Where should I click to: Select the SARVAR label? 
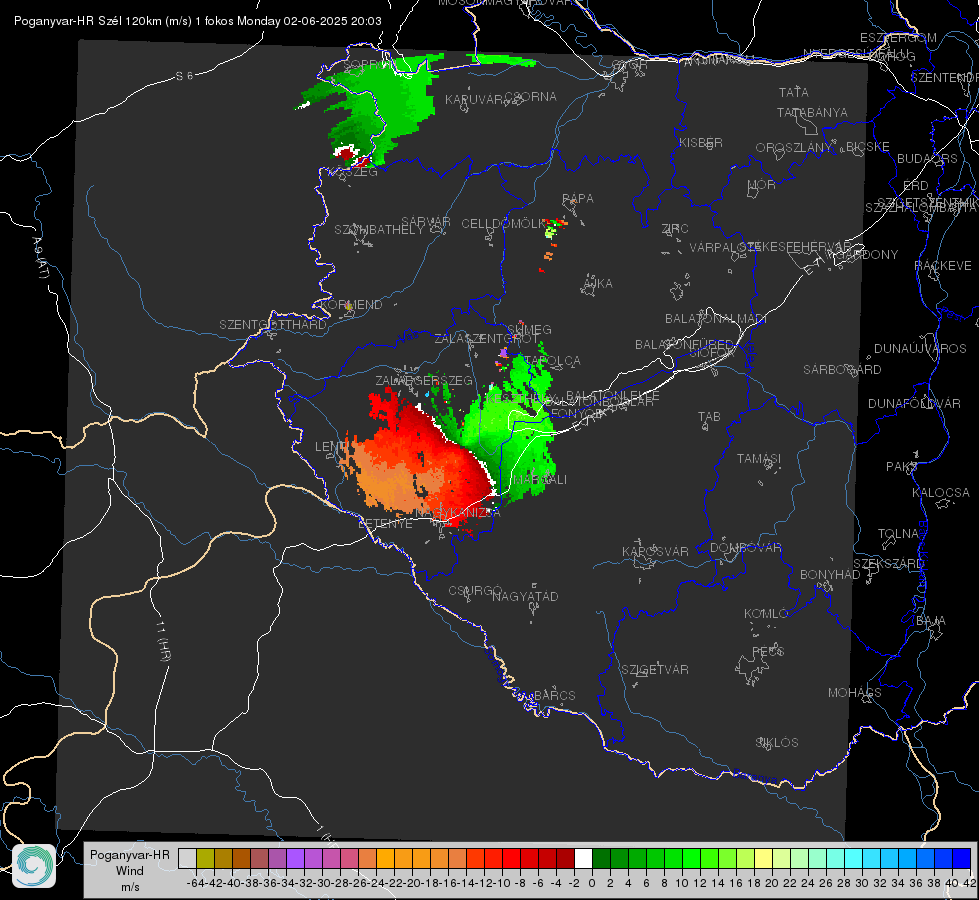pos(426,222)
